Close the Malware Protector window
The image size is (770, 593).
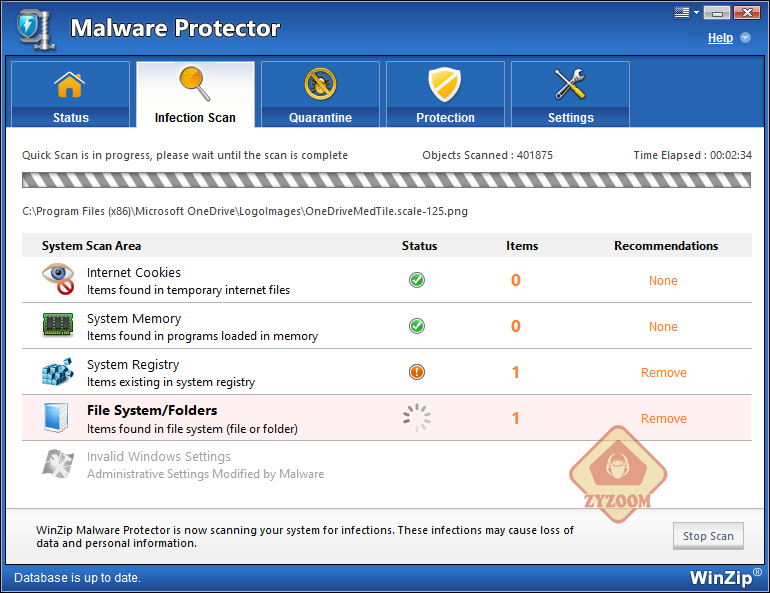[x=747, y=13]
